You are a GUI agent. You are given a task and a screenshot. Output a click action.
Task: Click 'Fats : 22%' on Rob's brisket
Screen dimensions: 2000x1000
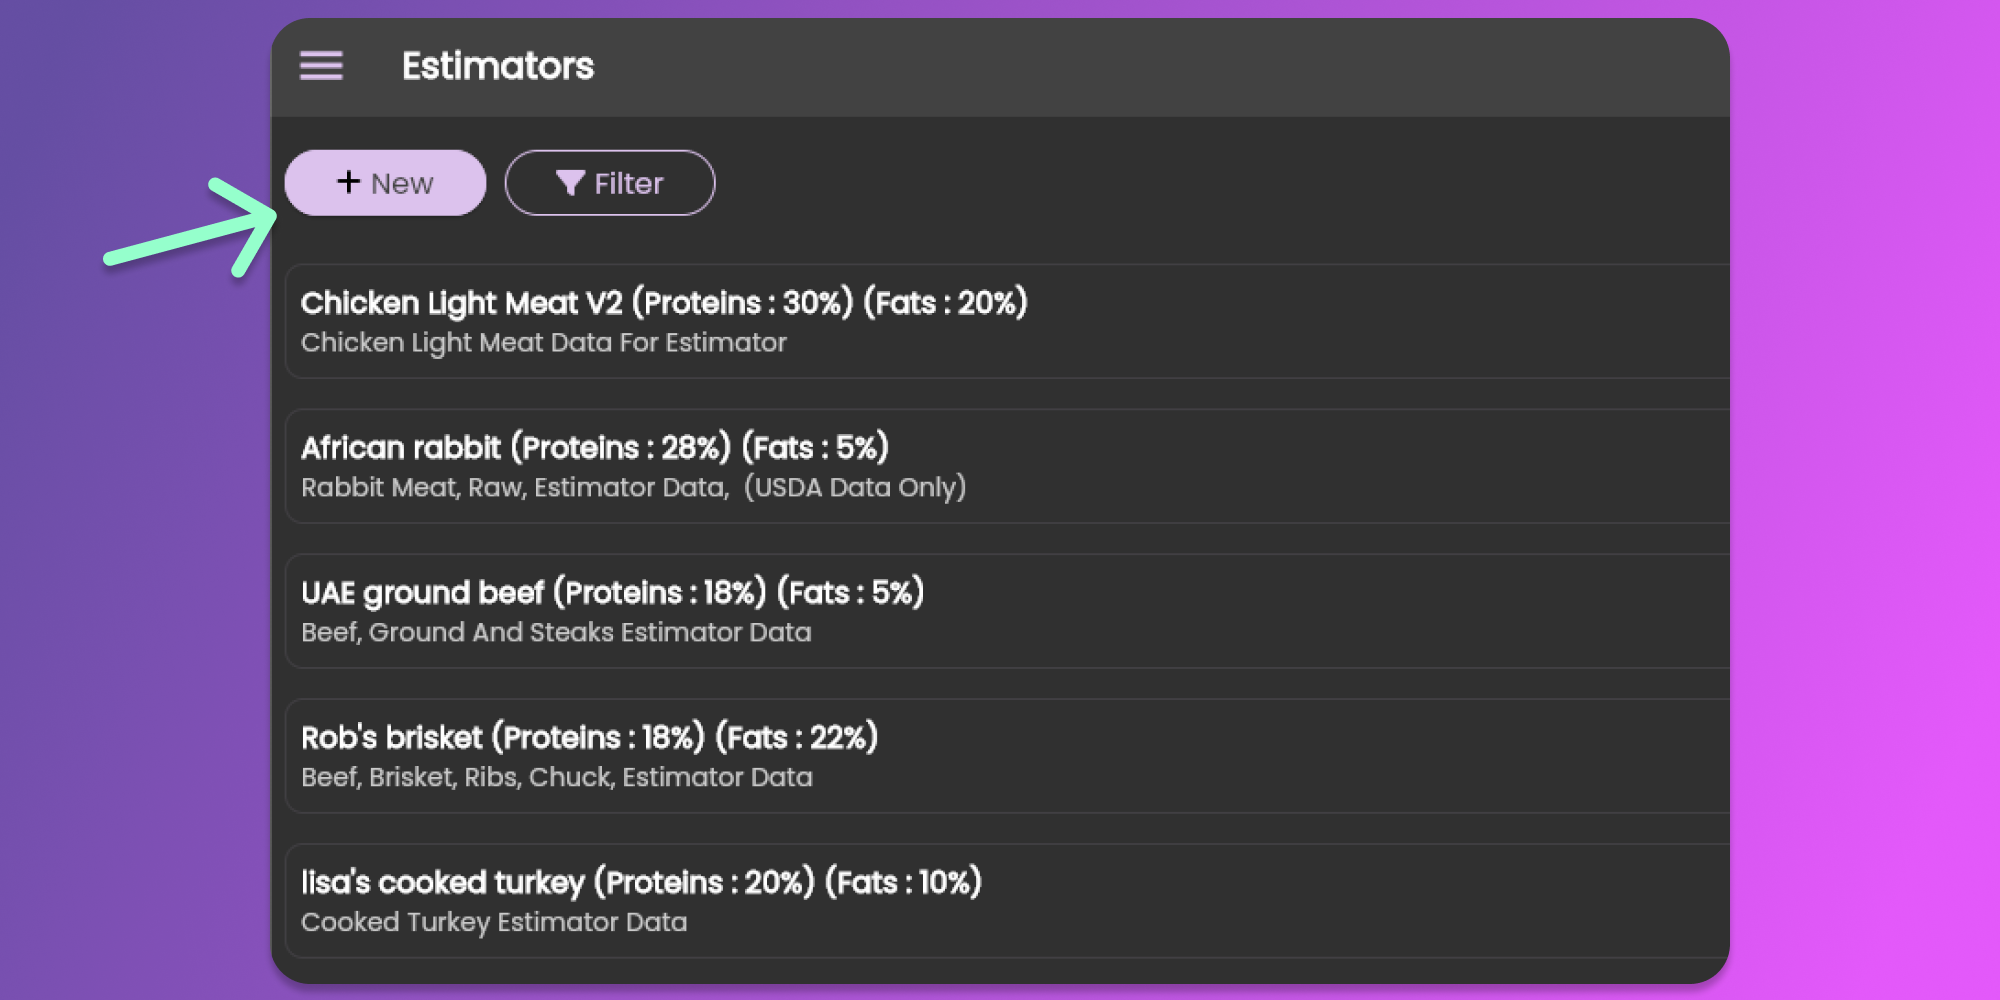click(796, 738)
